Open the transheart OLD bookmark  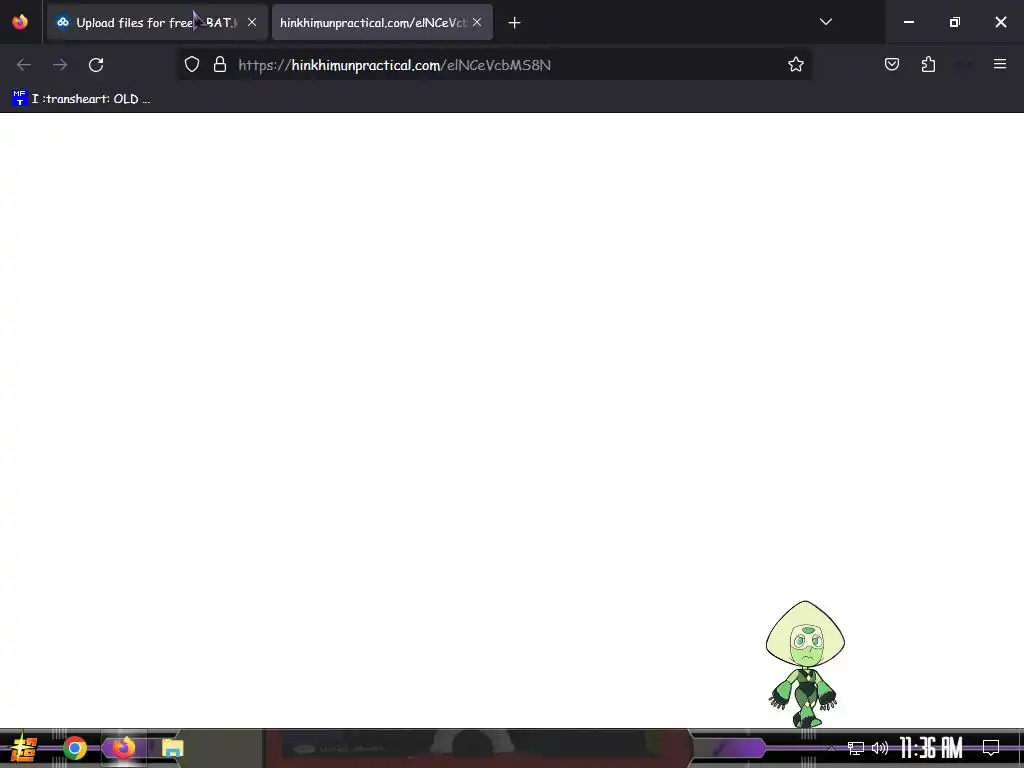tap(82, 99)
